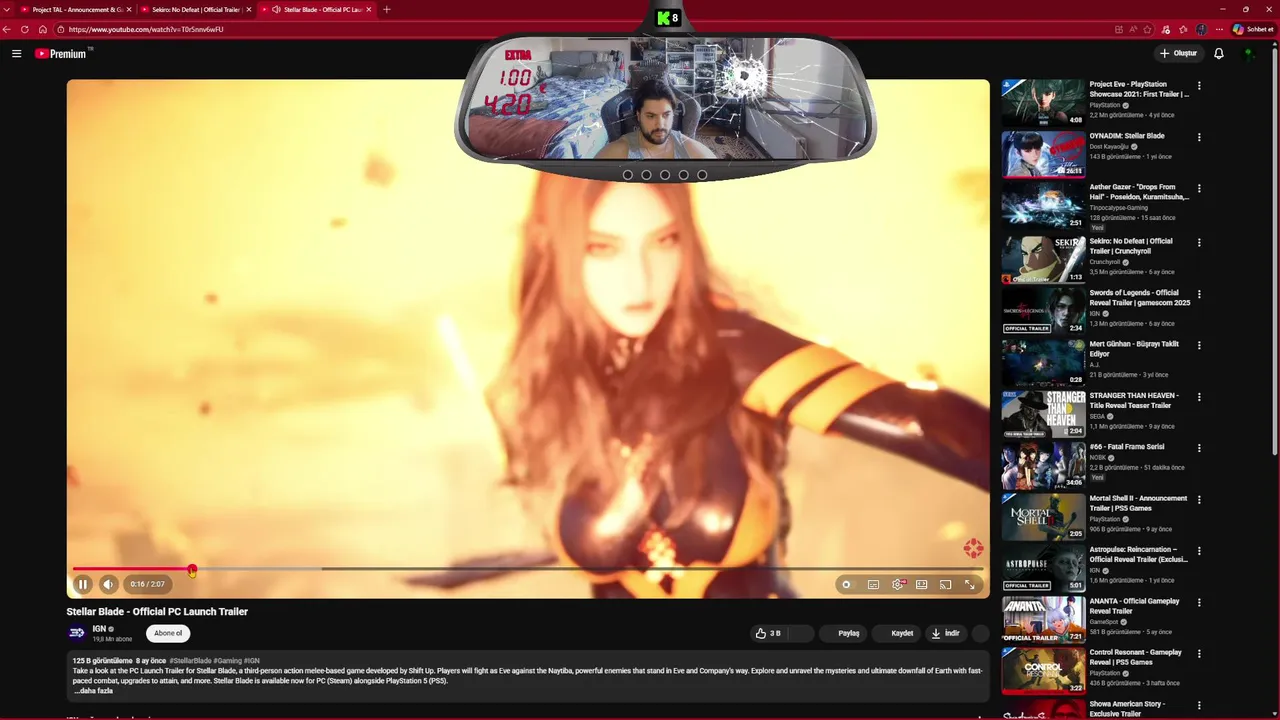Open options menu for ANANTA video

tap(1199, 602)
